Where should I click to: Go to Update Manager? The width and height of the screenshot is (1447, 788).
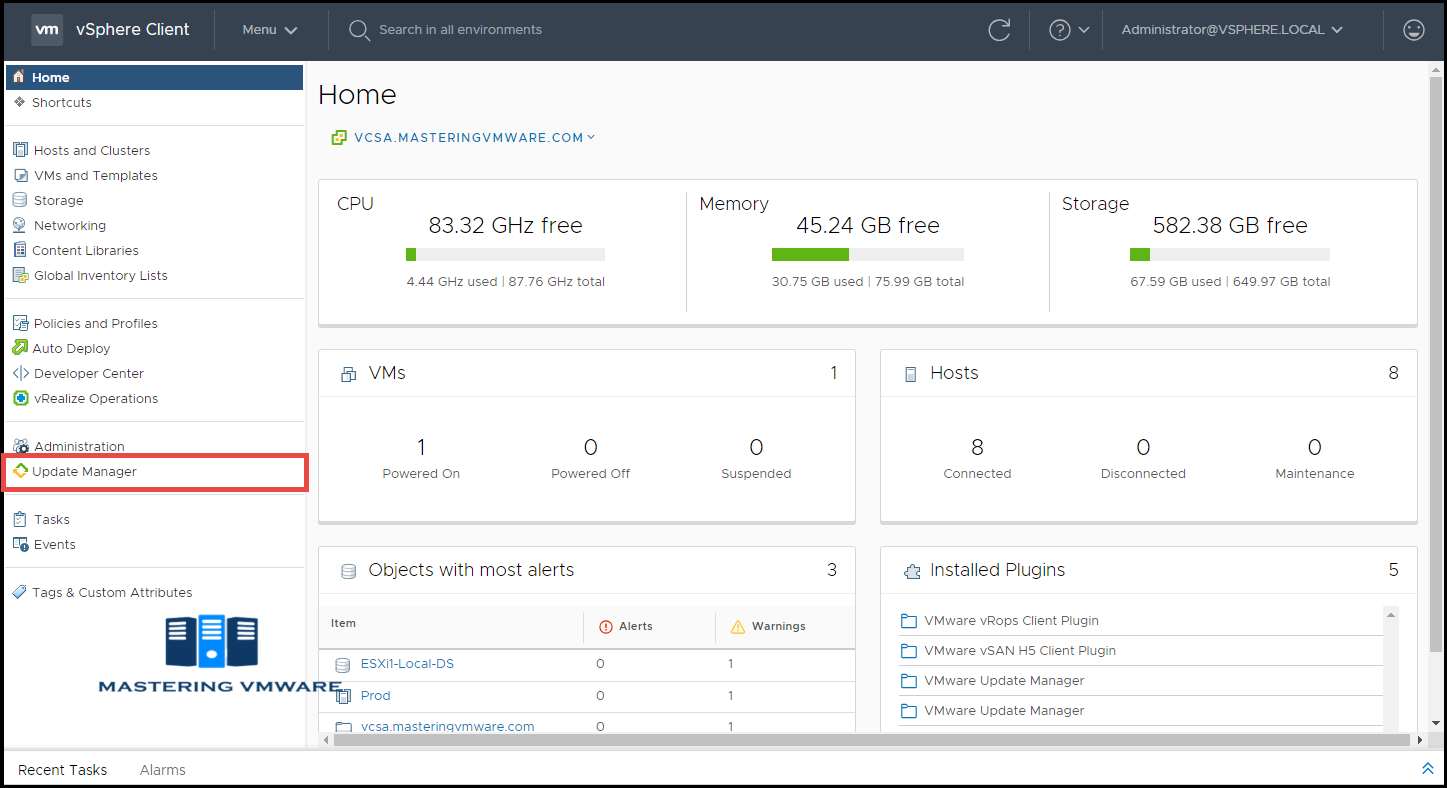(84, 471)
